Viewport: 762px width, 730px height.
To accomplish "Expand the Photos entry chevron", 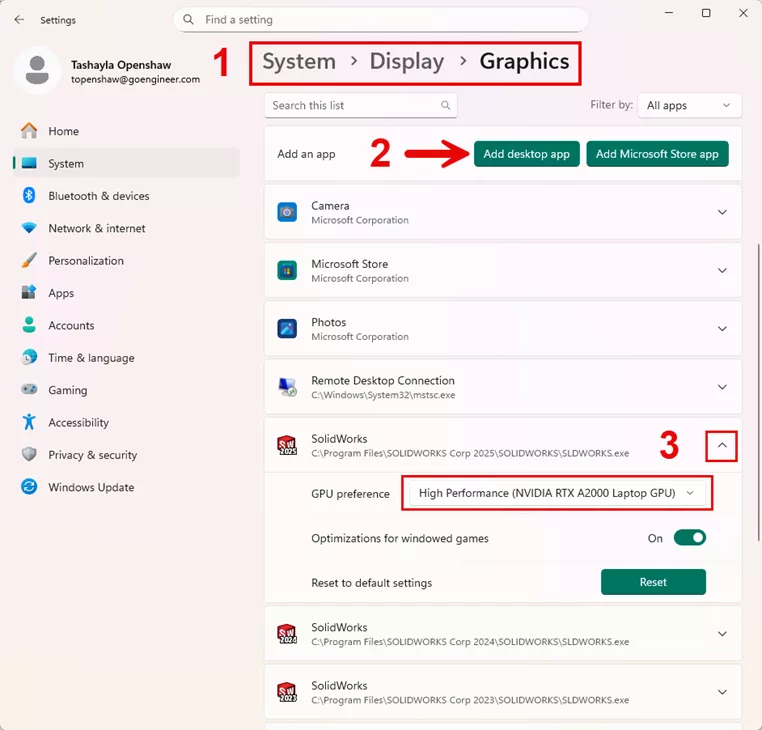I will 722,329.
